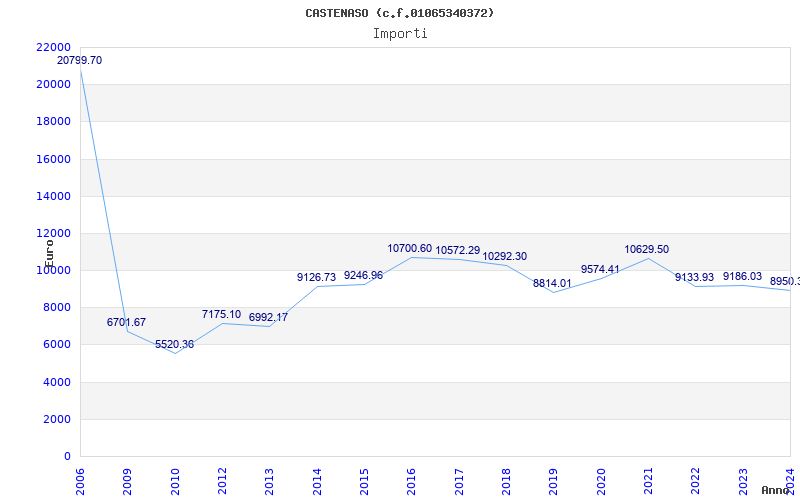The image size is (800, 500).
Task: Click x-axis year 2013
Action: click(269, 481)
